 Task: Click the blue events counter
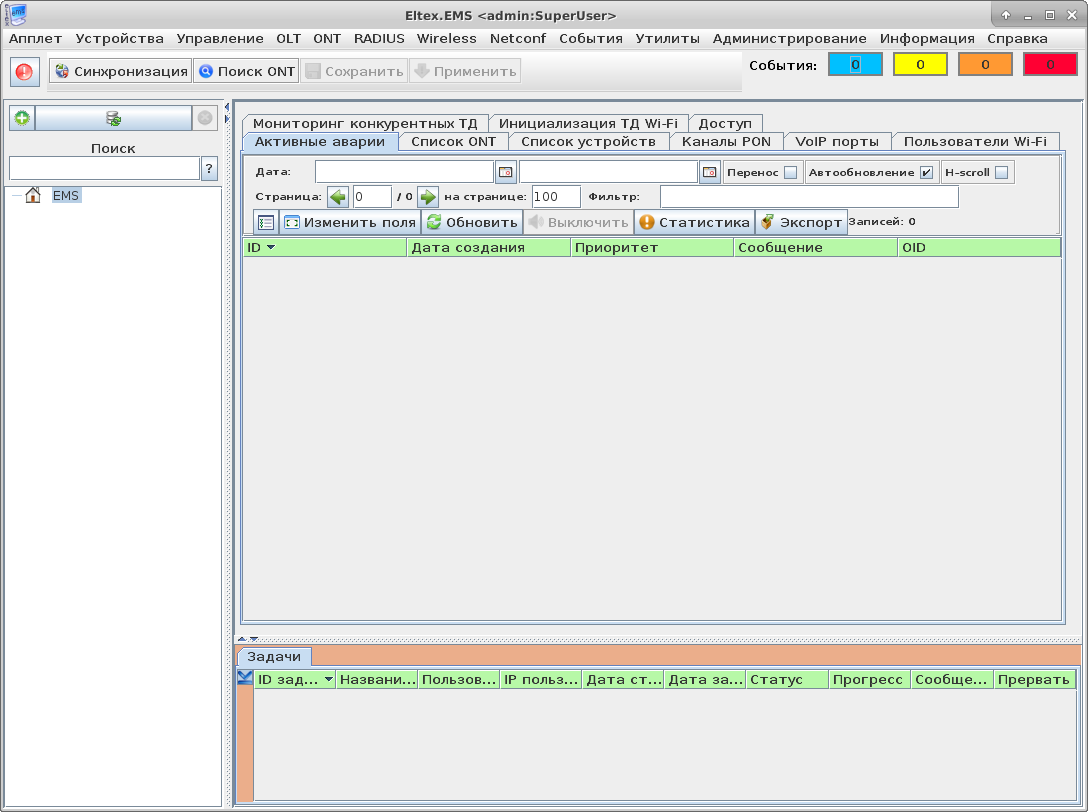856,65
